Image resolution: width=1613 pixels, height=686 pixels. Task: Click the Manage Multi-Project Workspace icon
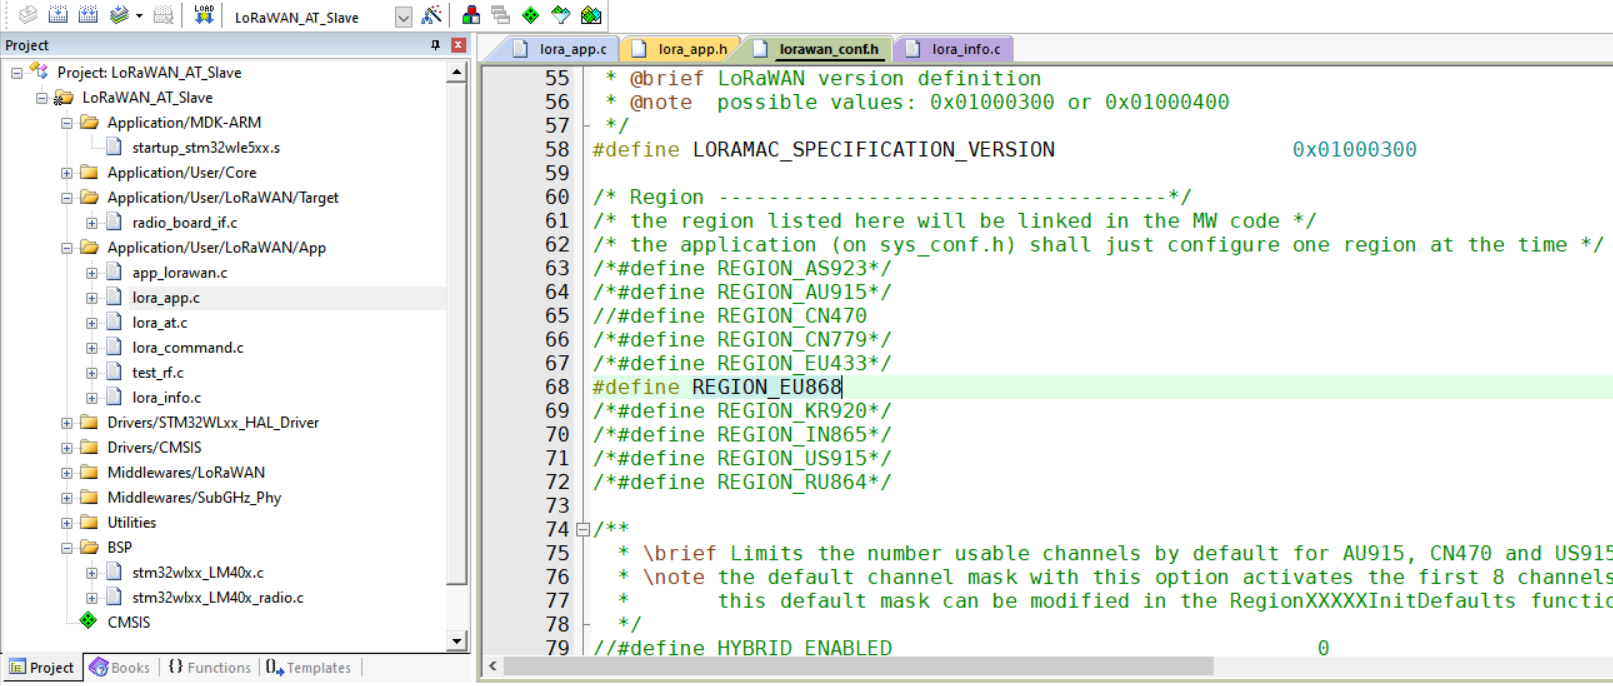[x=501, y=15]
